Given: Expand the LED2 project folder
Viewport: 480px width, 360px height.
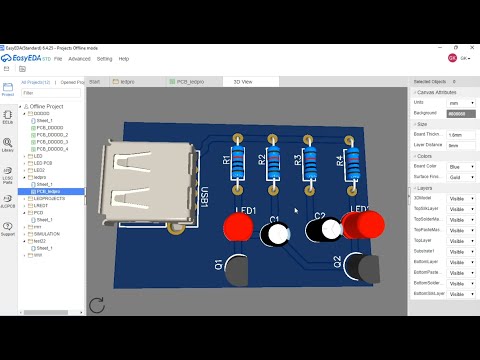Looking at the screenshot, I should [x=24, y=170].
